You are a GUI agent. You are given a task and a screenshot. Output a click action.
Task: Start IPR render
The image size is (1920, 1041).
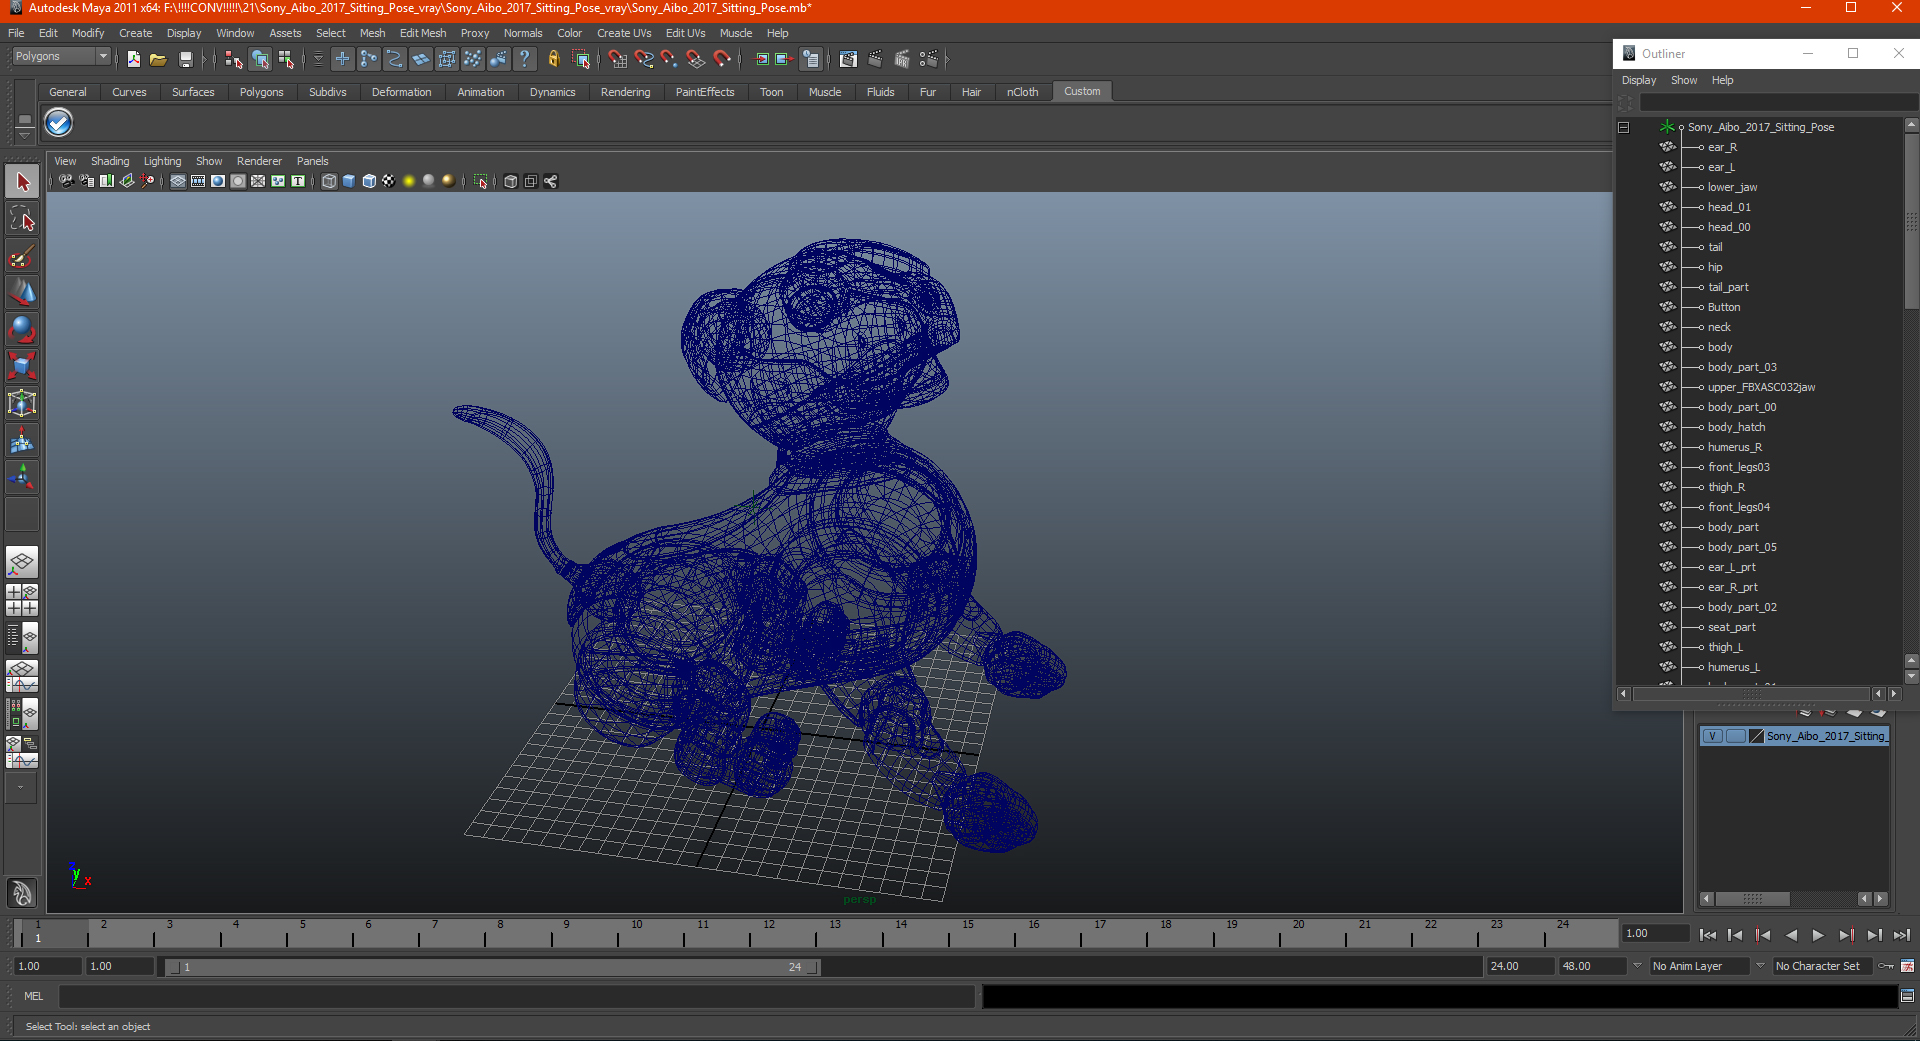pos(902,59)
